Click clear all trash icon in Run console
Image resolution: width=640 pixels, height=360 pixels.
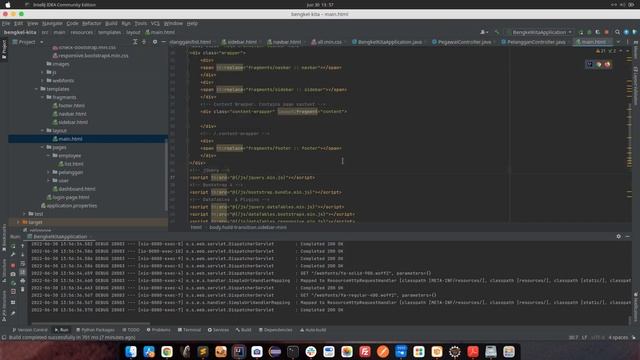click(22, 289)
